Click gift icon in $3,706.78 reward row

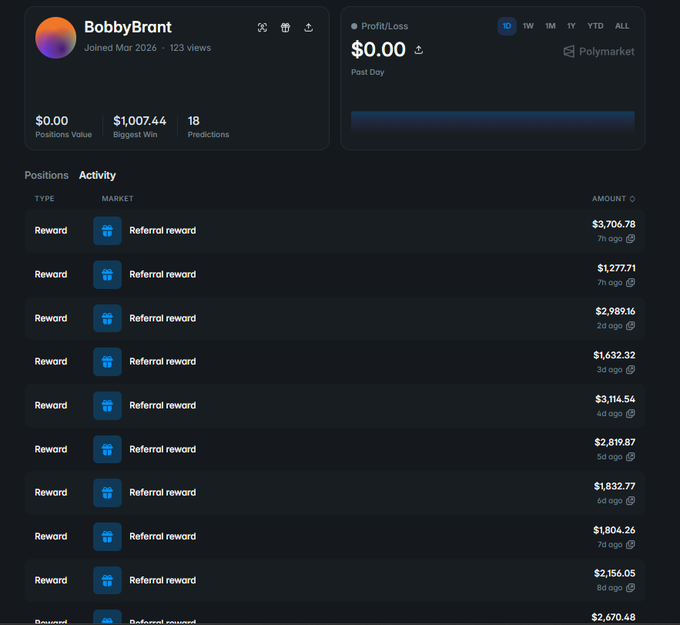click(107, 231)
